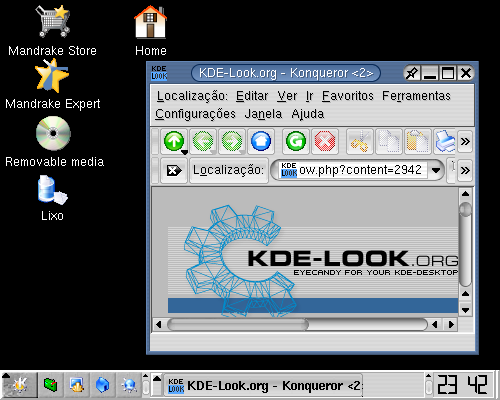
Task: Click KDE Look window menu icon in titlebar
Action: click(x=159, y=73)
